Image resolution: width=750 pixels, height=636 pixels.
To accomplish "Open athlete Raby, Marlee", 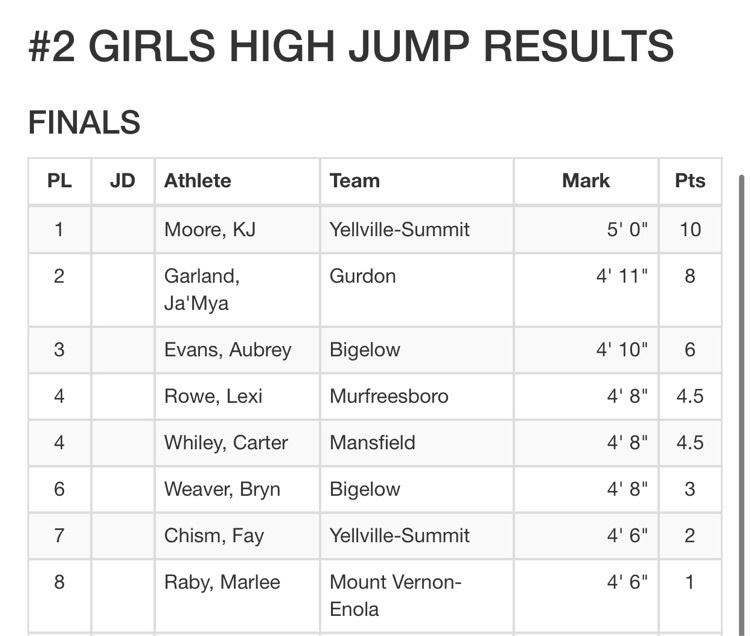I will (x=222, y=582).
